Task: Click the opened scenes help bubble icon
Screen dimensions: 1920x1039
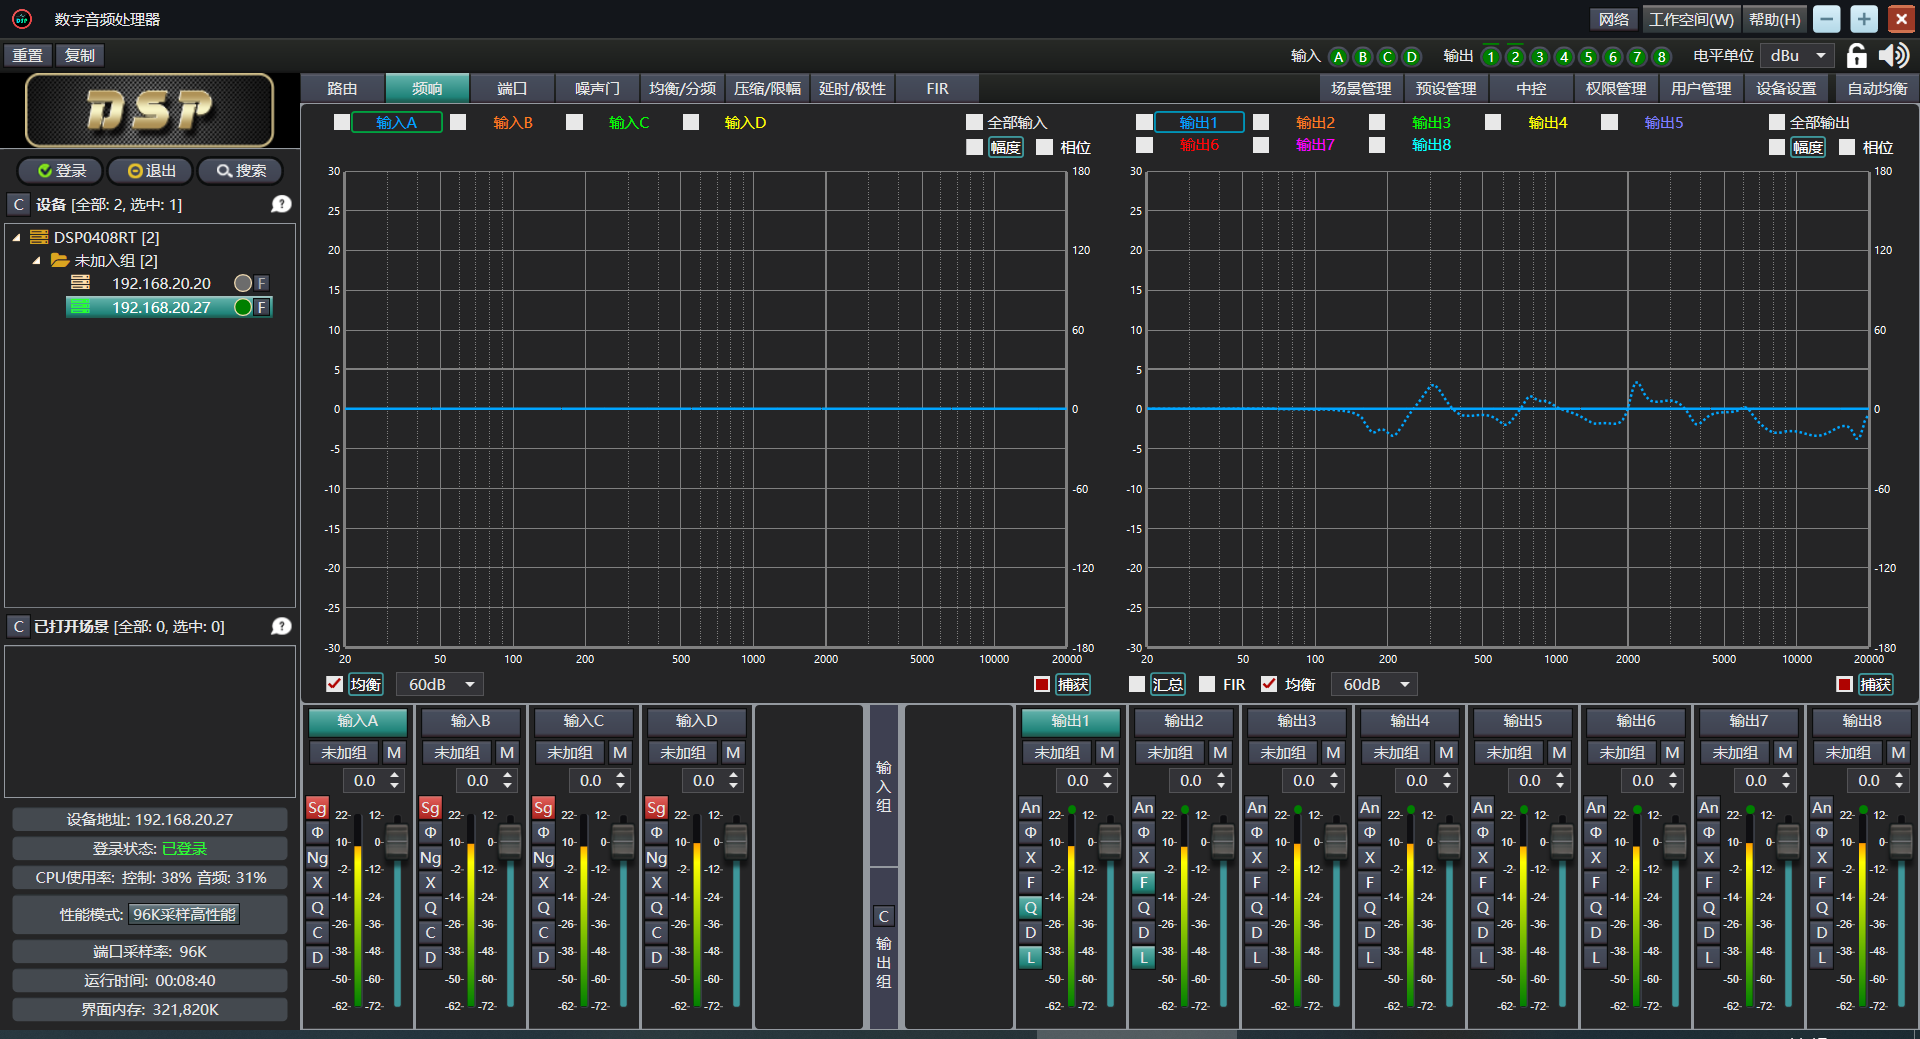Action: (x=281, y=626)
